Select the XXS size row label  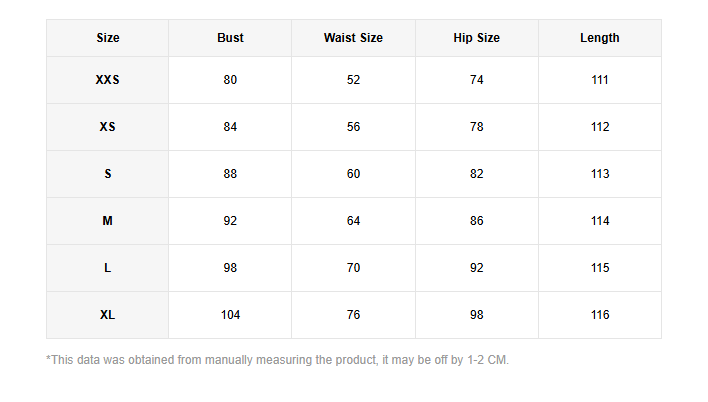[108, 80]
